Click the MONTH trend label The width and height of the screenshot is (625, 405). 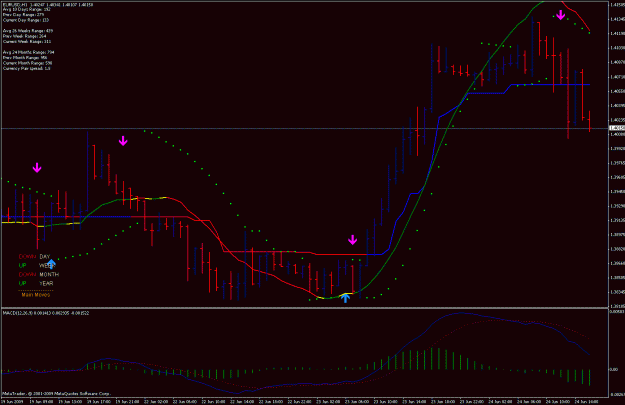(x=49, y=275)
